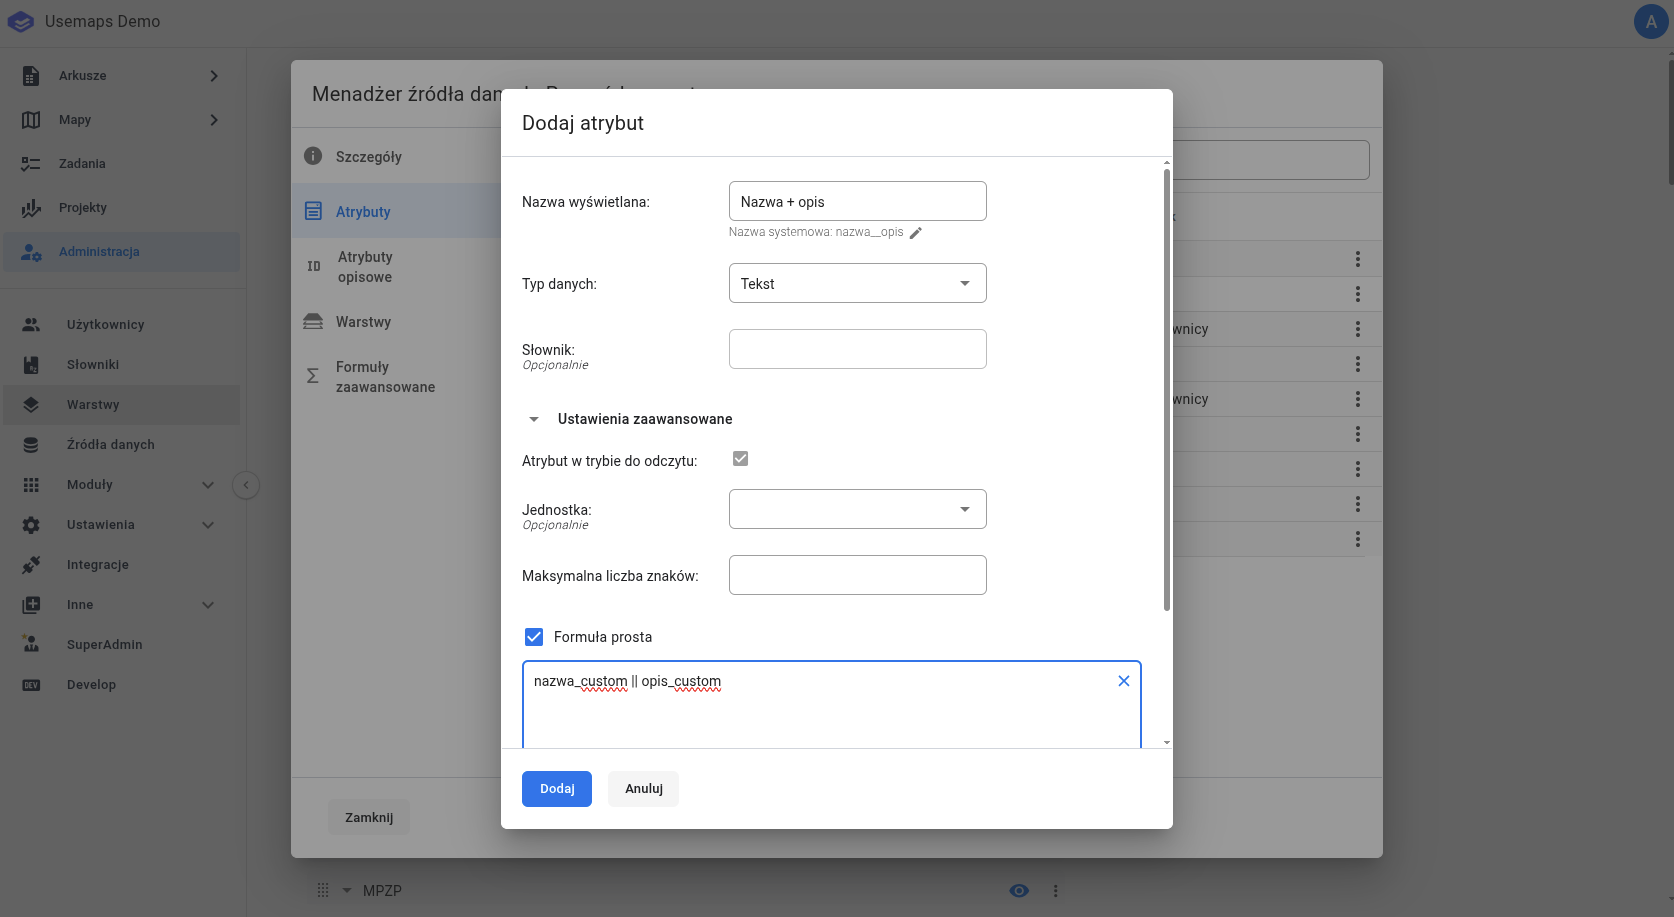This screenshot has width=1674, height=917.
Task: Click the Dodaj button
Action: (556, 789)
